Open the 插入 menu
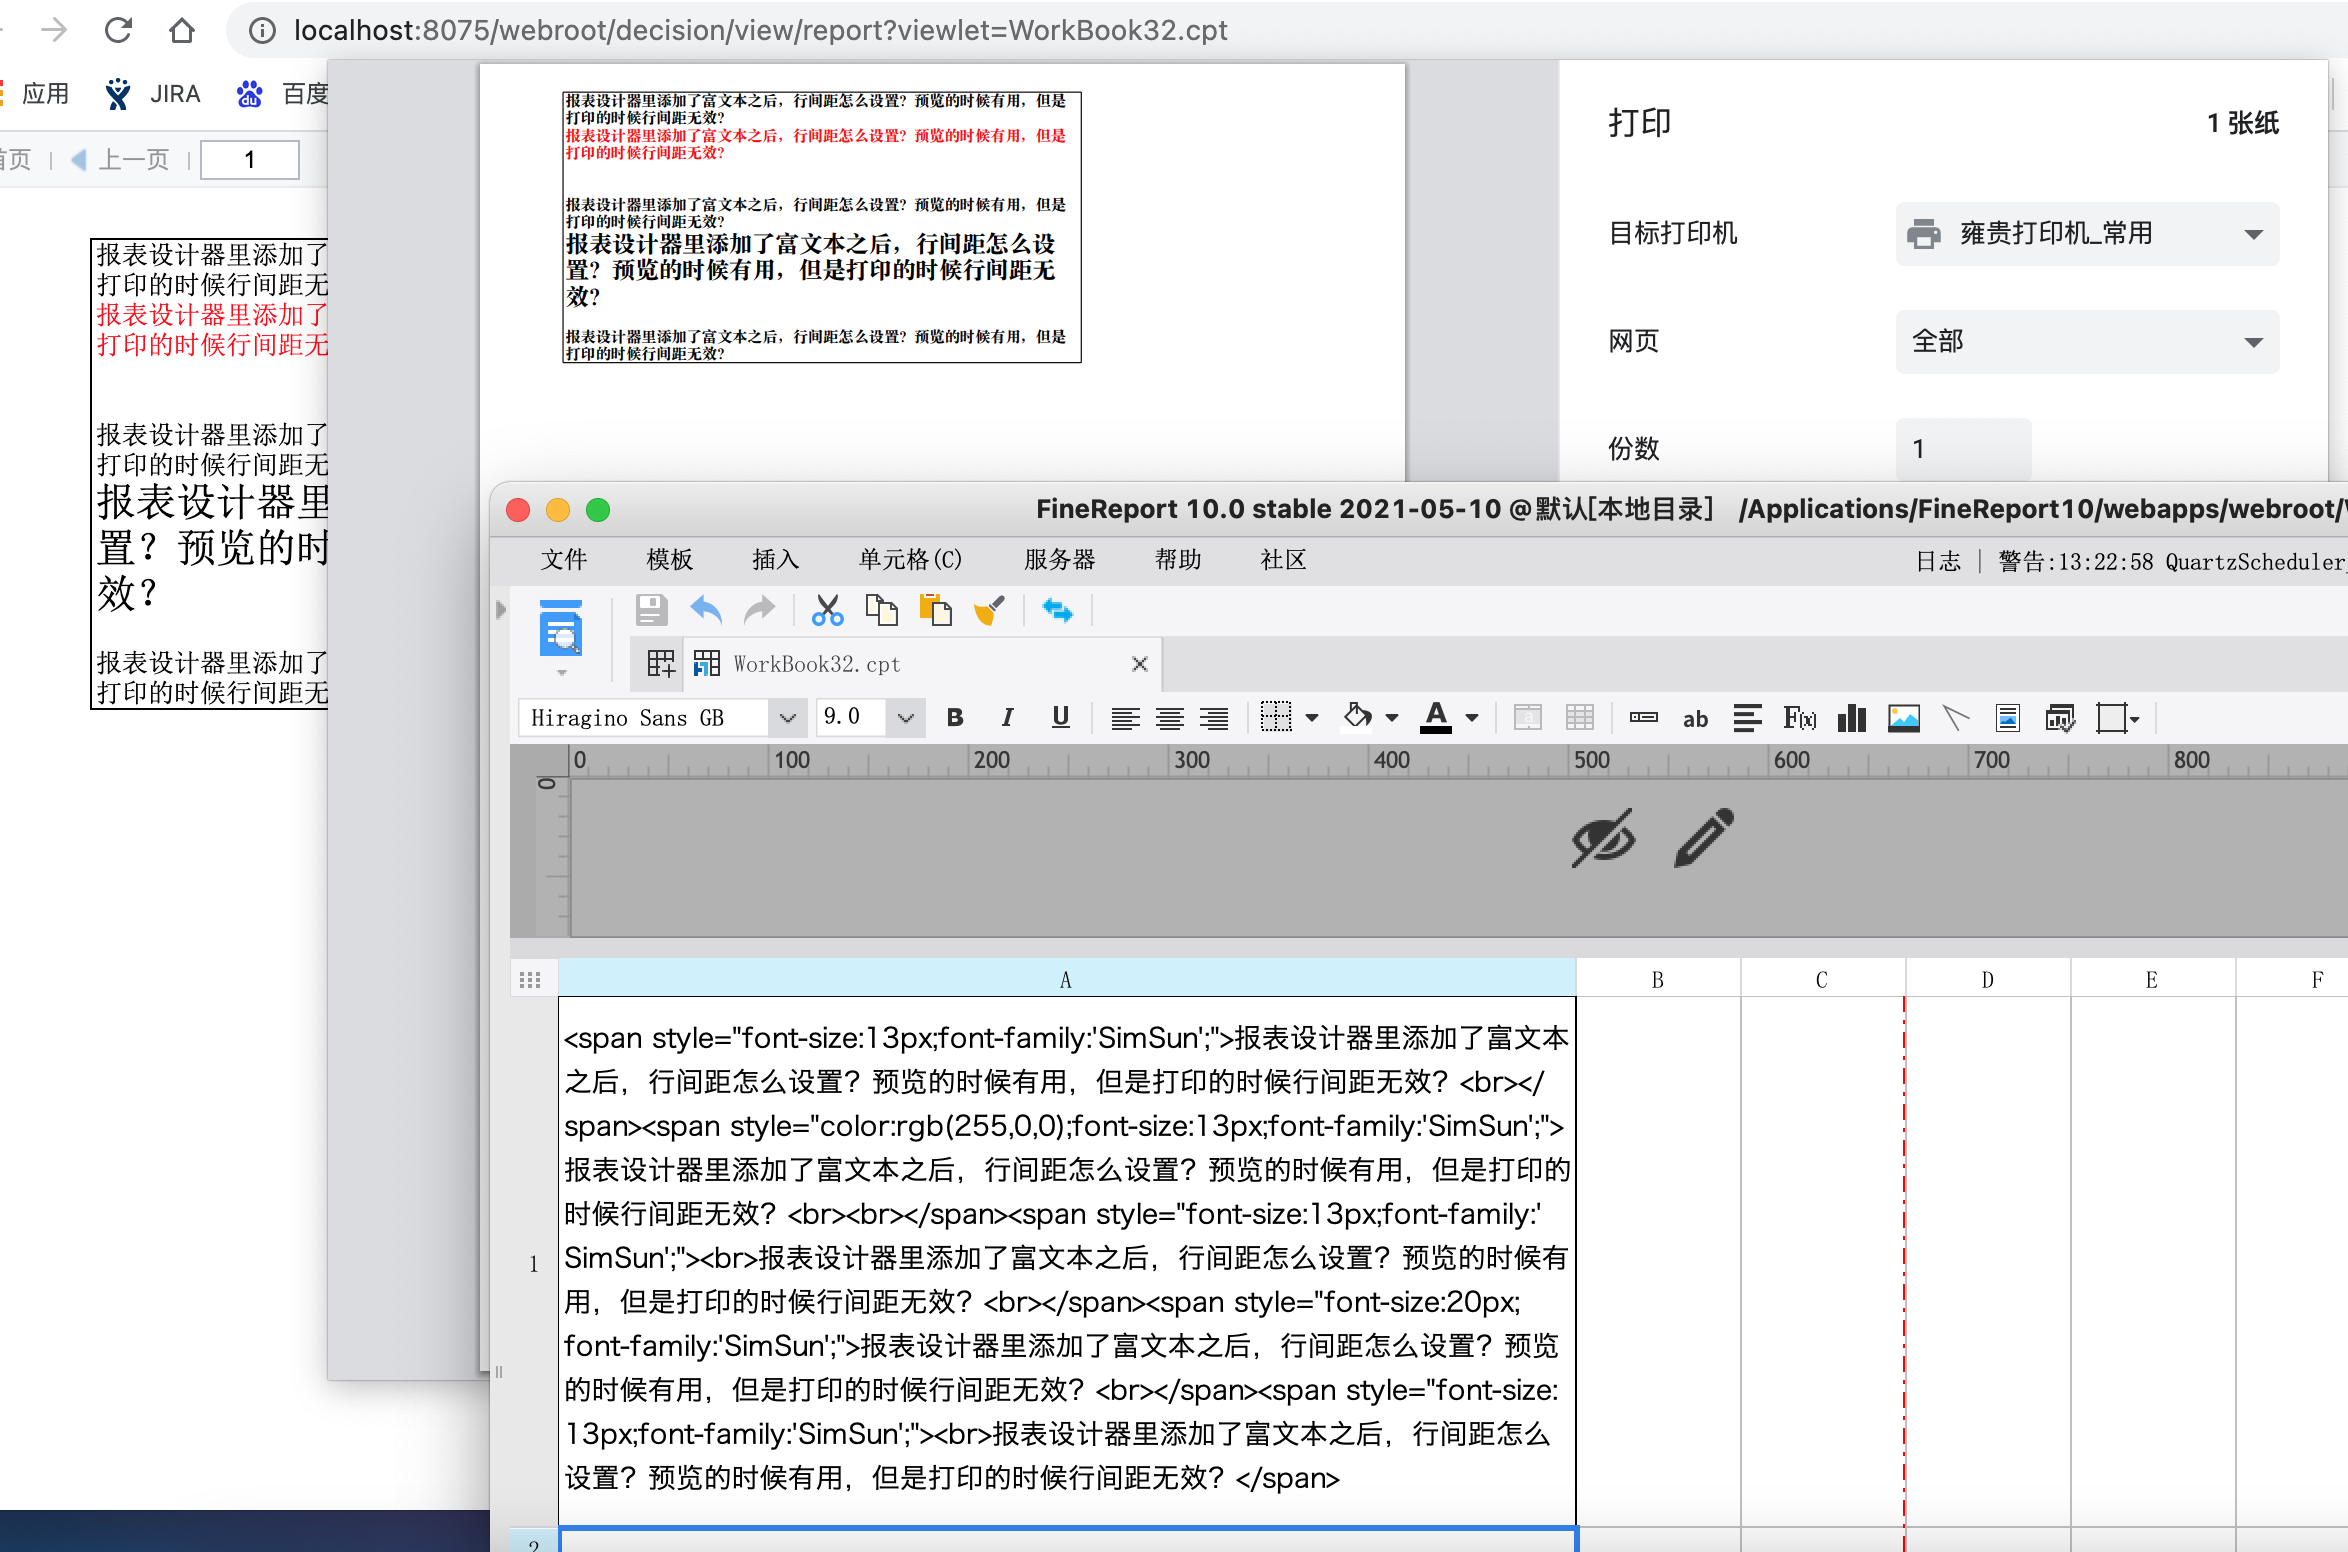This screenshot has height=1552, width=2348. pos(776,559)
